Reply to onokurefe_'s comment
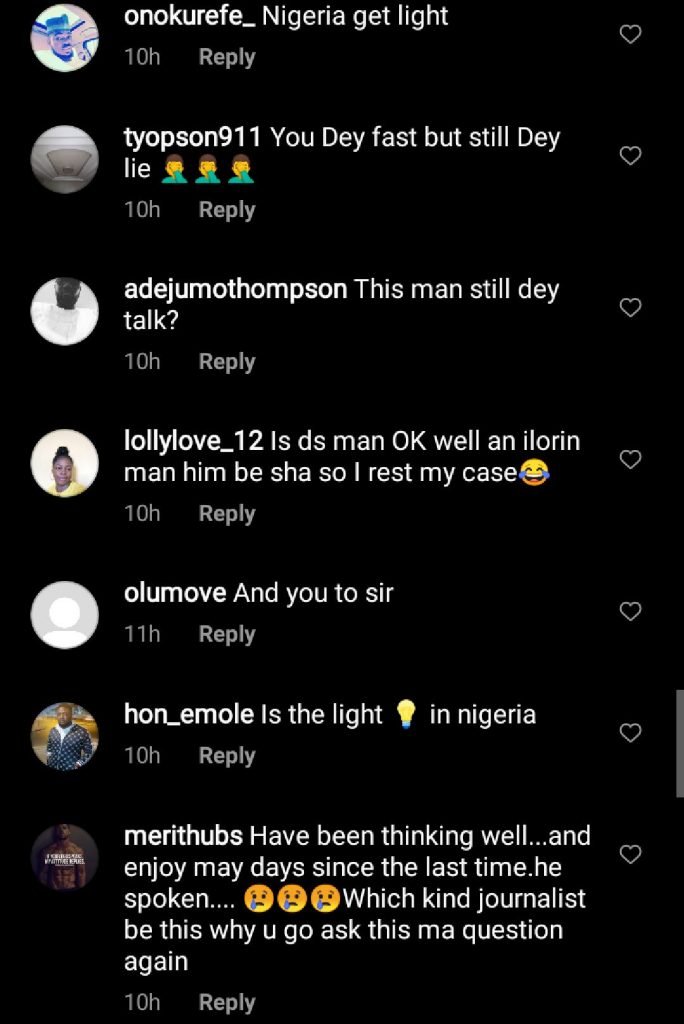The height and width of the screenshot is (1024, 684). tap(227, 57)
